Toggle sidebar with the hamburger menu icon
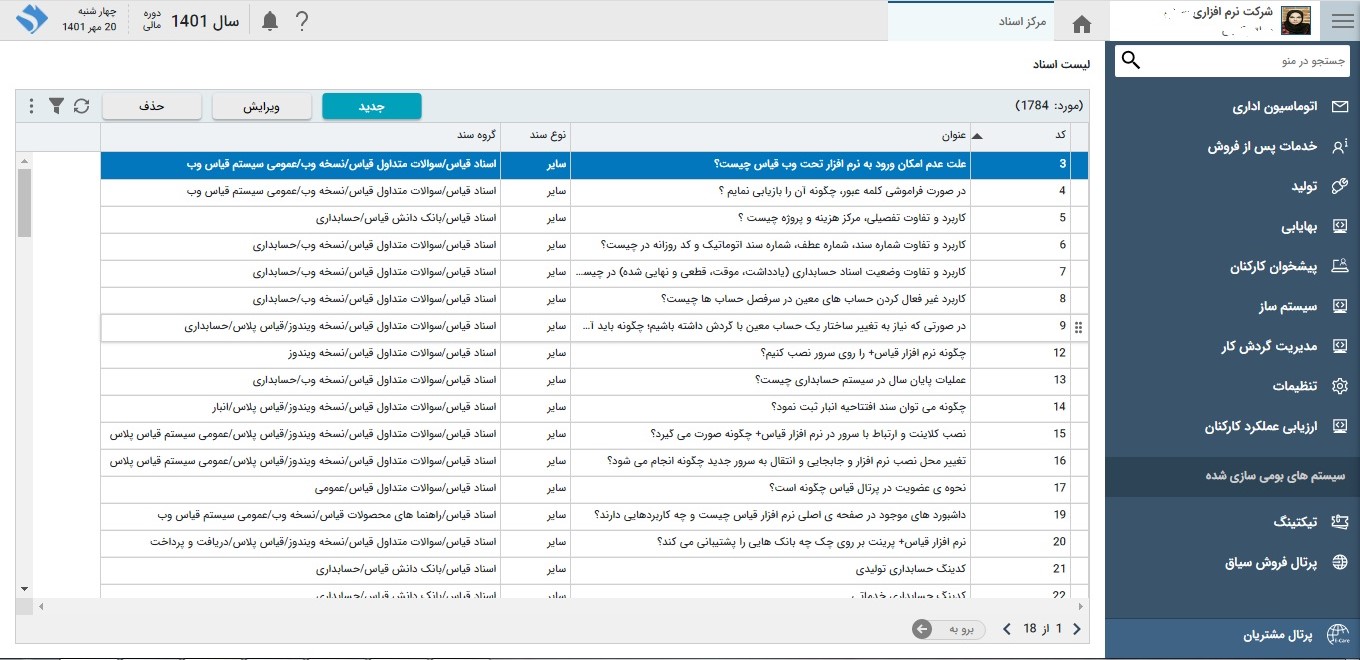Image resolution: width=1360 pixels, height=660 pixels. coord(1341,21)
